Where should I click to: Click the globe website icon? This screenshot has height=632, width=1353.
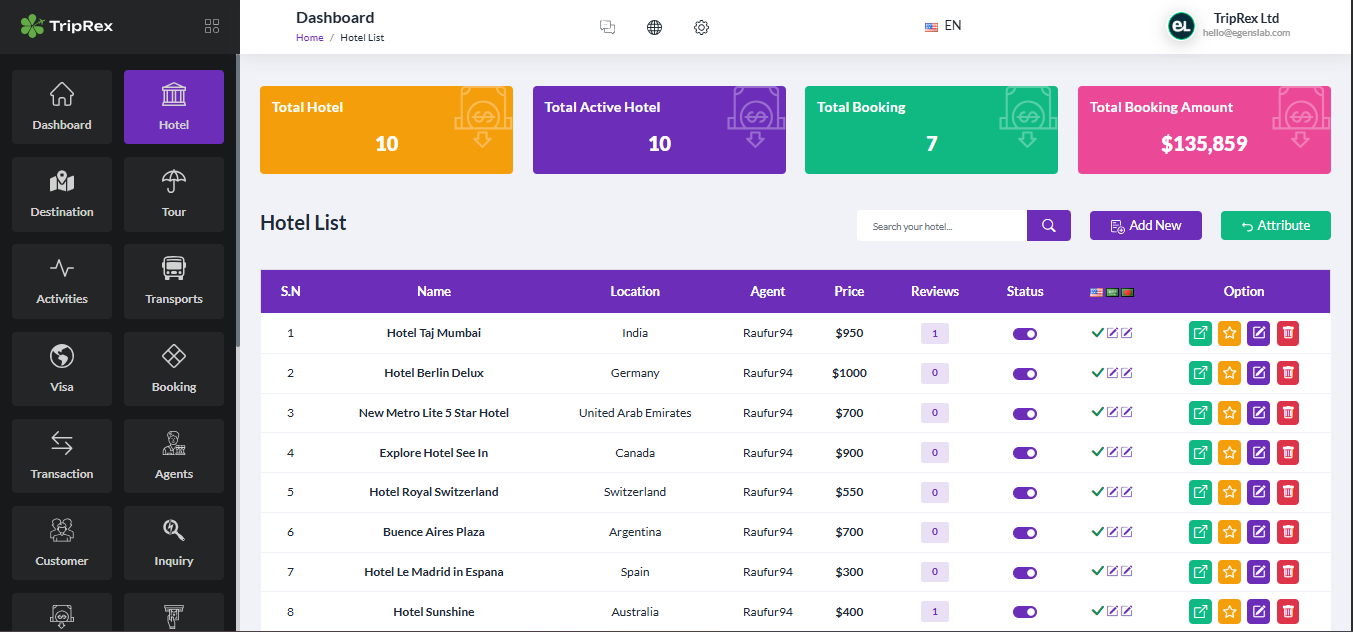(x=654, y=27)
